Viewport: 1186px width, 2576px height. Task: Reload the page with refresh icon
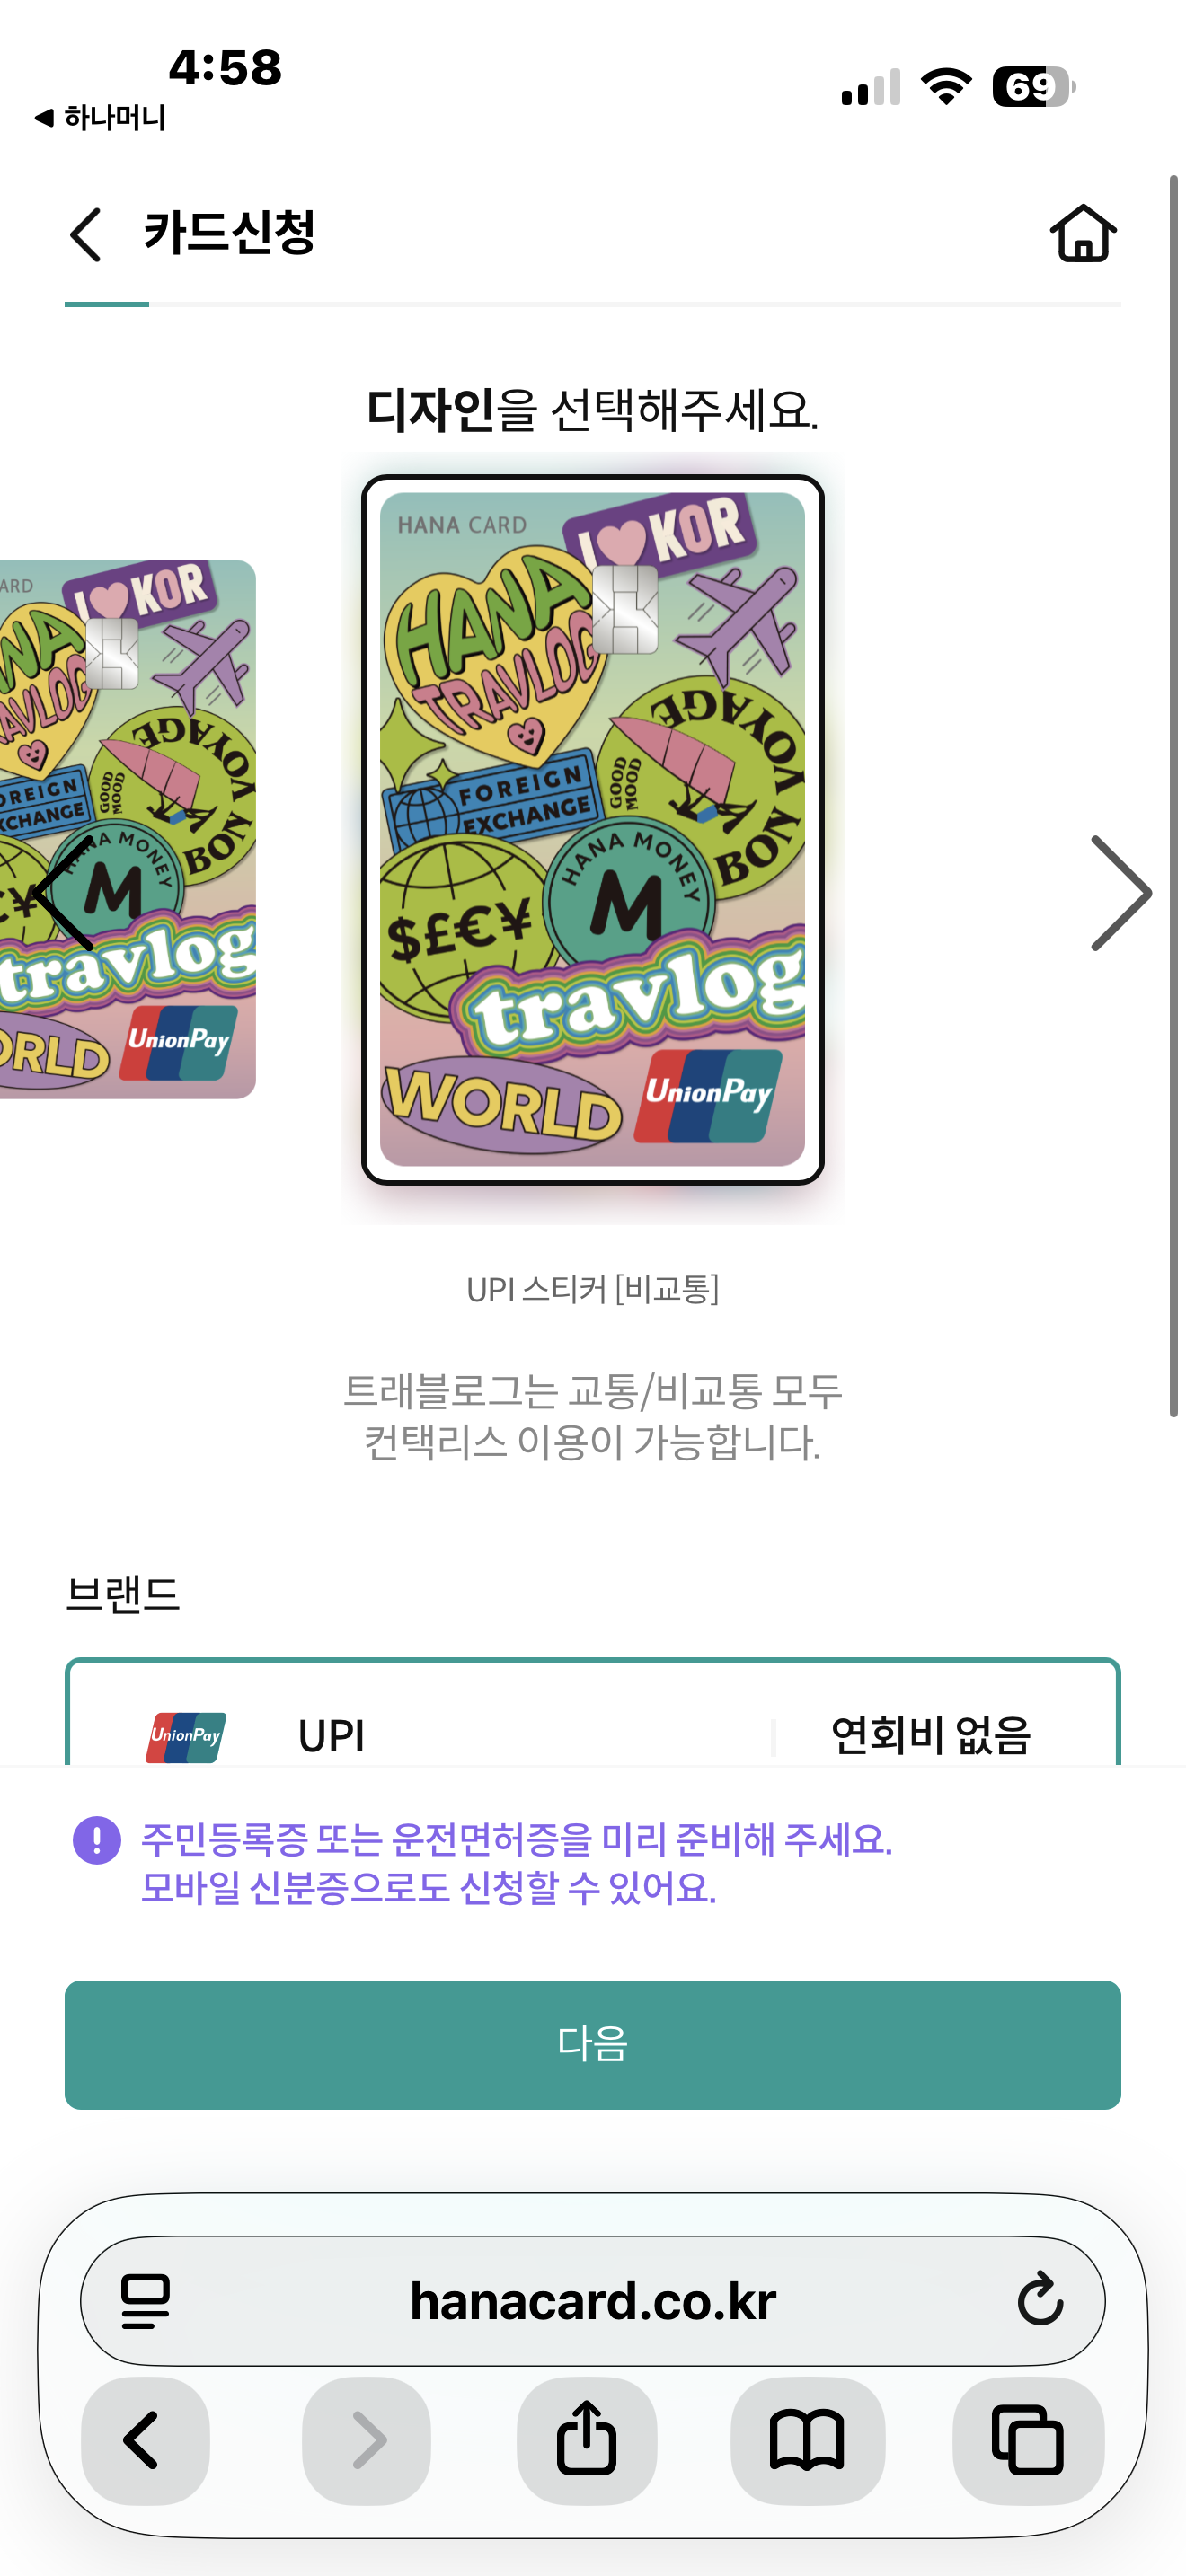coord(1040,2299)
